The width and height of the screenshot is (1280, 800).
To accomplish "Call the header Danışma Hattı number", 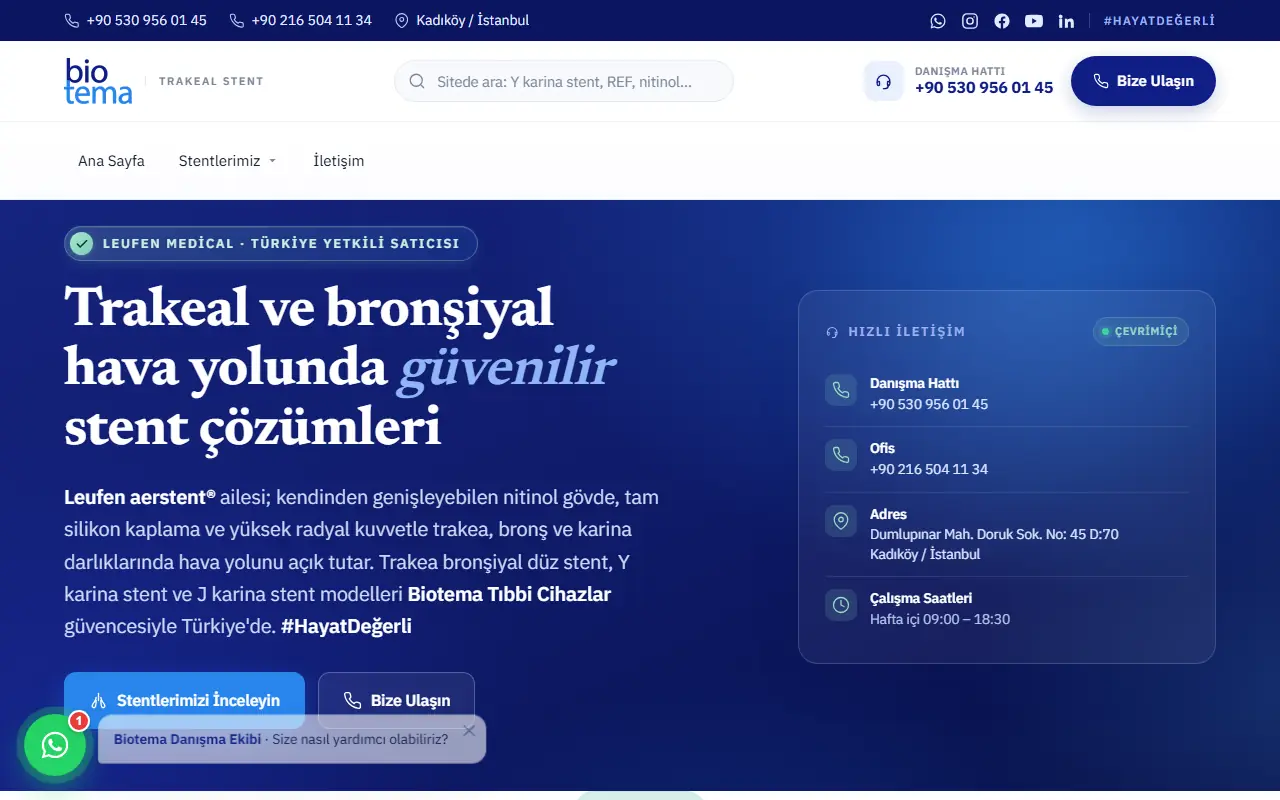I will click(x=984, y=88).
